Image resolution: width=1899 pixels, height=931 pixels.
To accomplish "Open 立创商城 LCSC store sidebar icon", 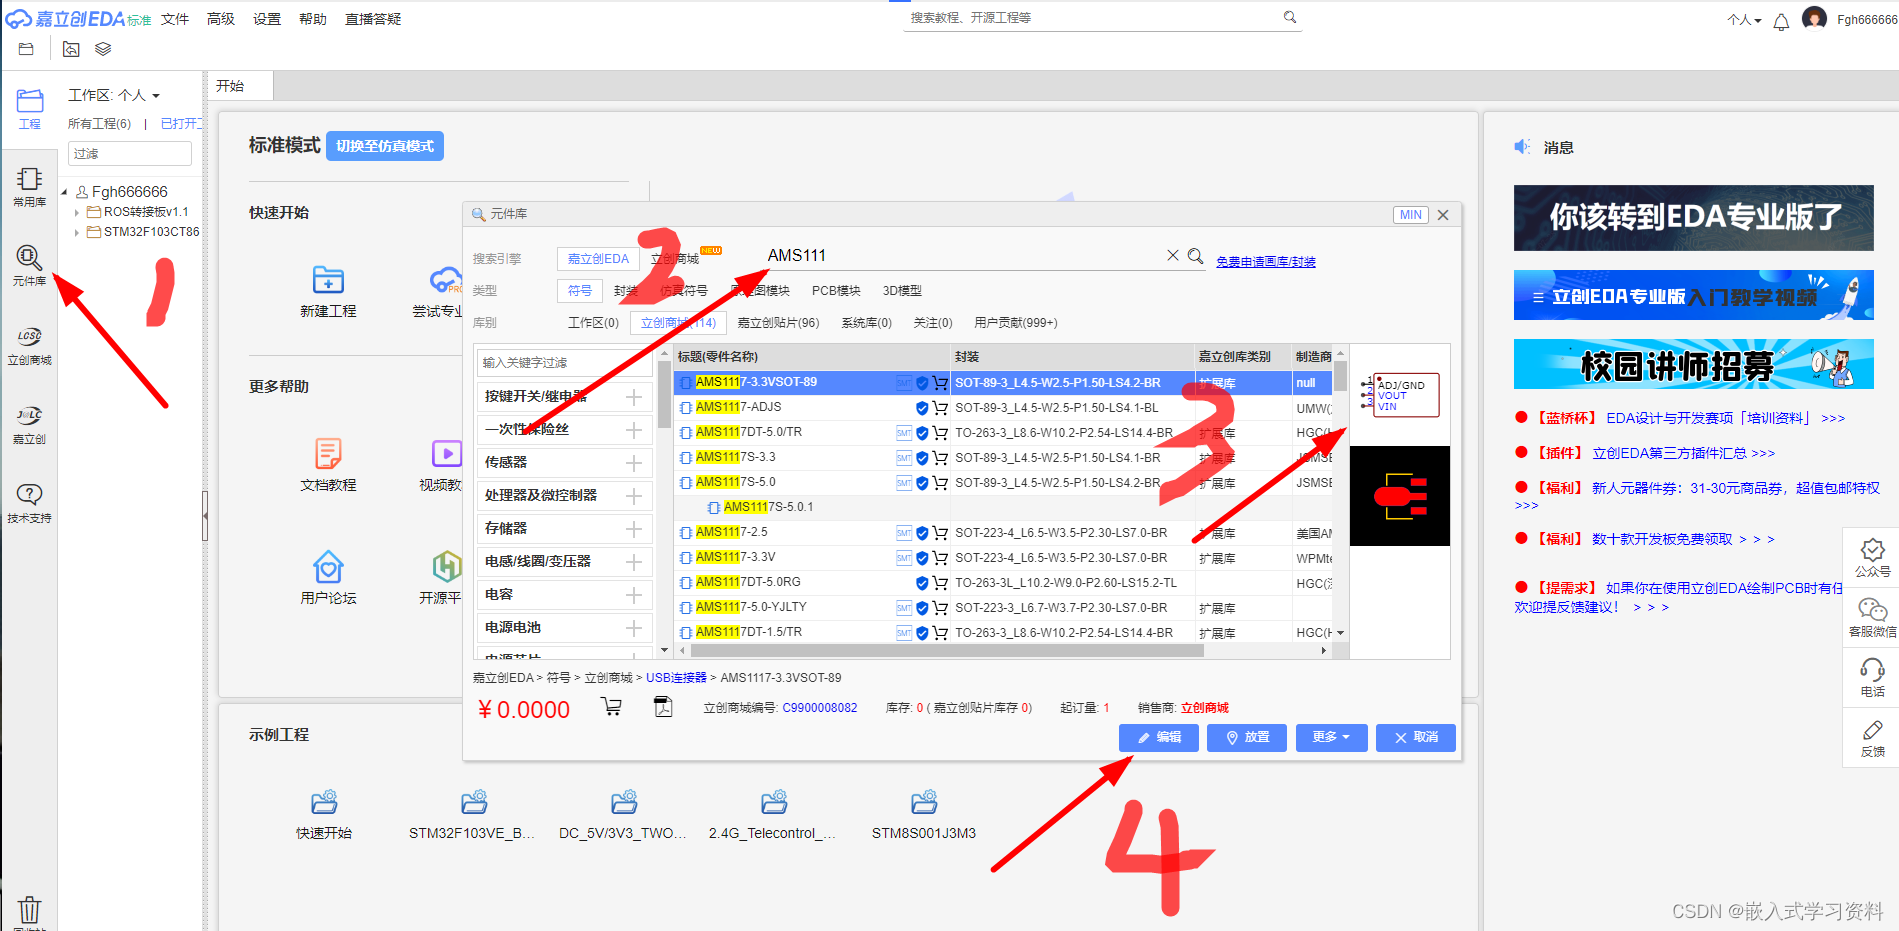I will coord(30,345).
